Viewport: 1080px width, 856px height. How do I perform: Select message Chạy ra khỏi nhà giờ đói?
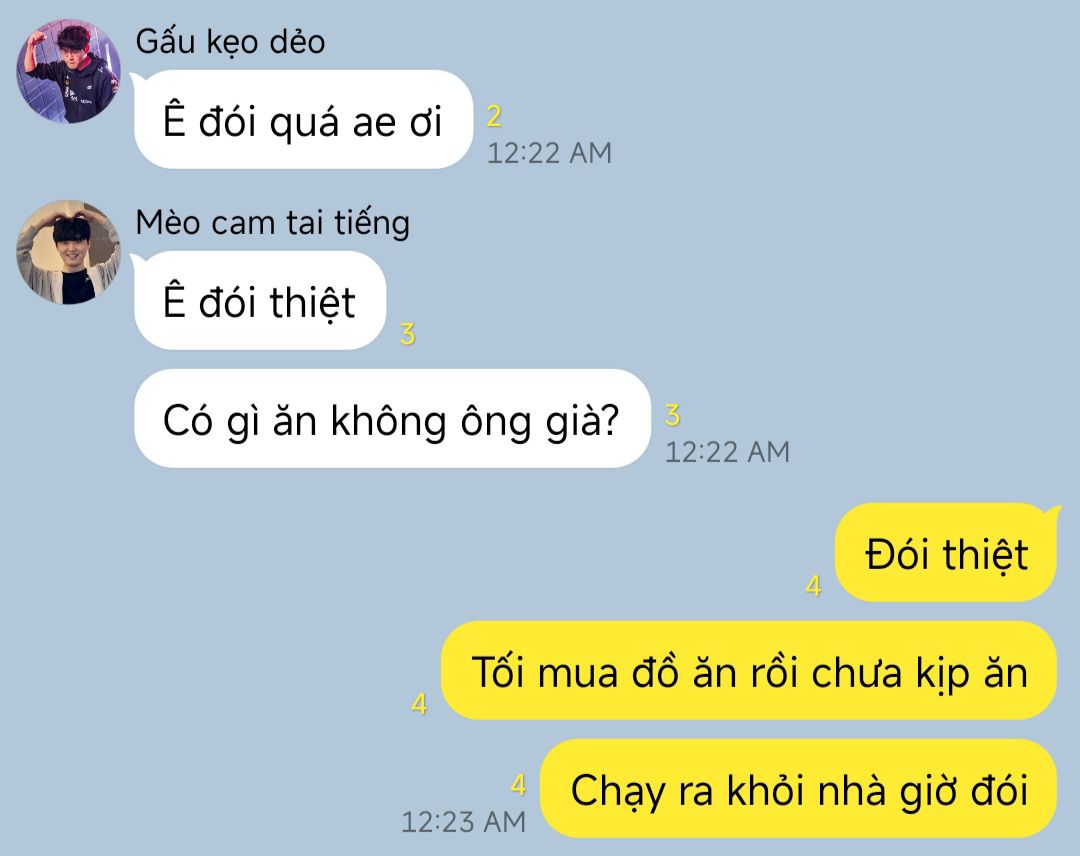coord(798,789)
